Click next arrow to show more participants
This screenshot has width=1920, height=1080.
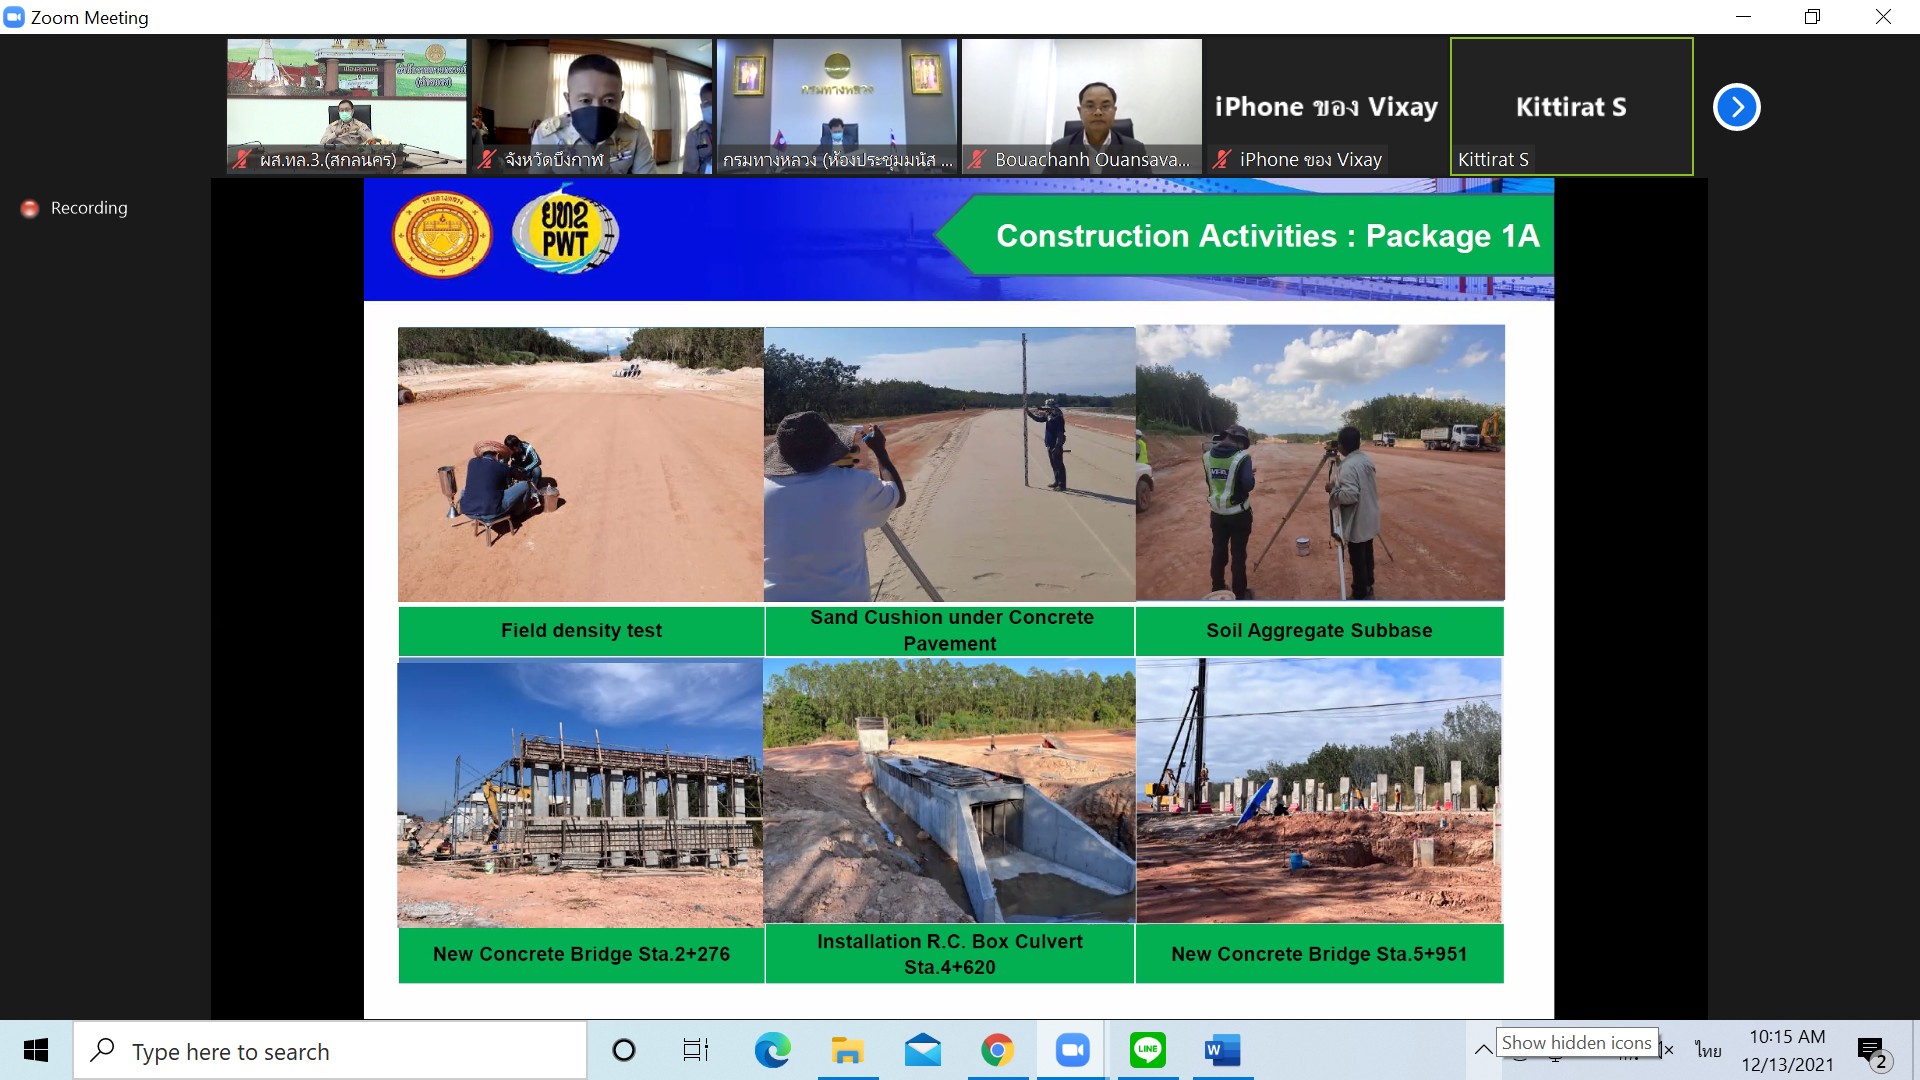coord(1736,107)
